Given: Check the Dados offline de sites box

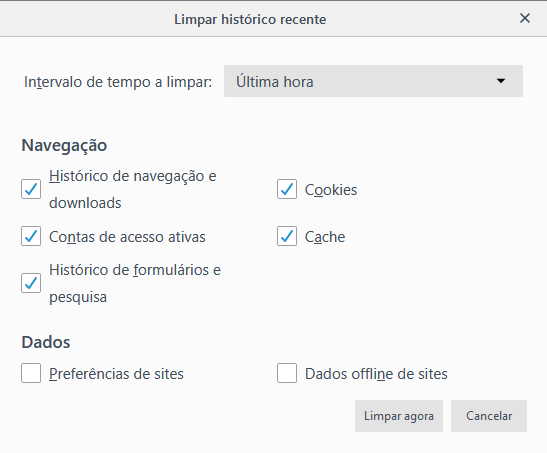Looking at the screenshot, I should point(287,373).
